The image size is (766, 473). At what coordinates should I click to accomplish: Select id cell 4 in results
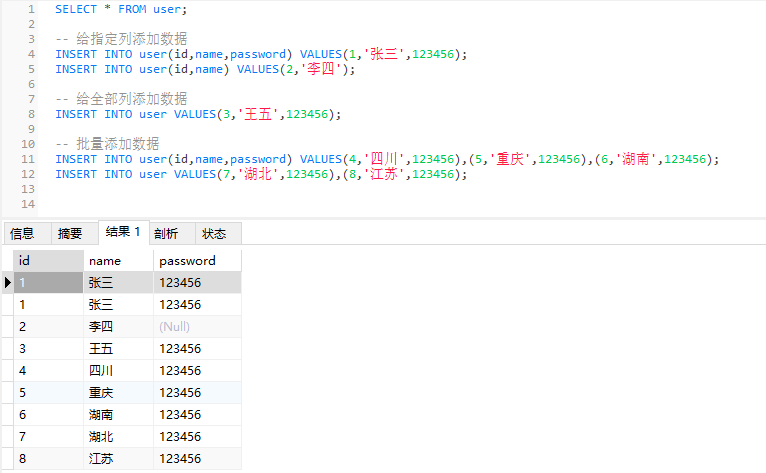pos(48,370)
